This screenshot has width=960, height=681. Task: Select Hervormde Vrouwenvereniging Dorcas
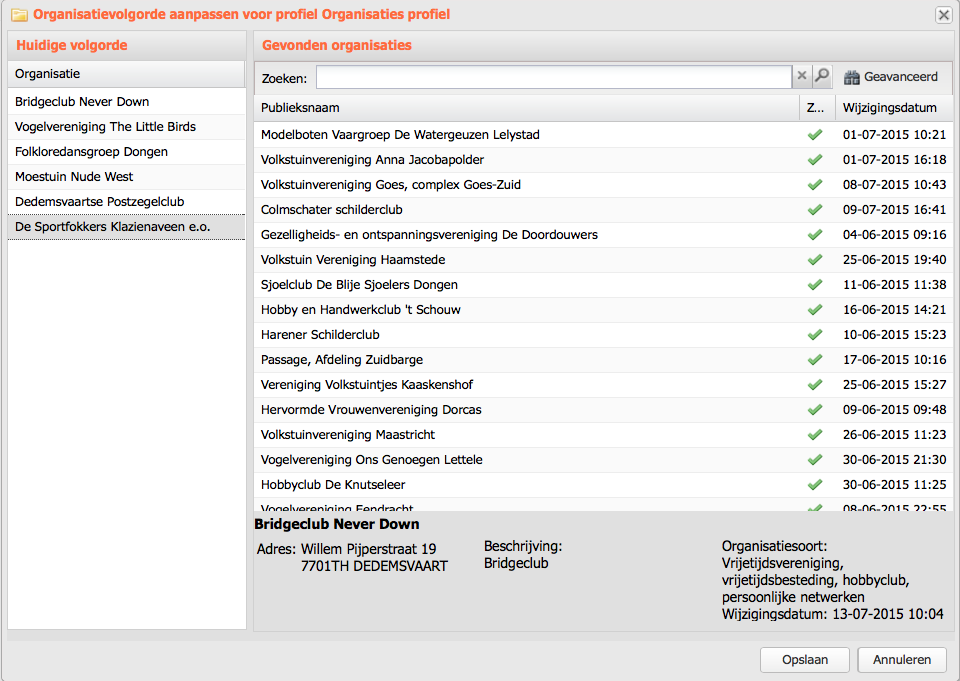coord(603,410)
